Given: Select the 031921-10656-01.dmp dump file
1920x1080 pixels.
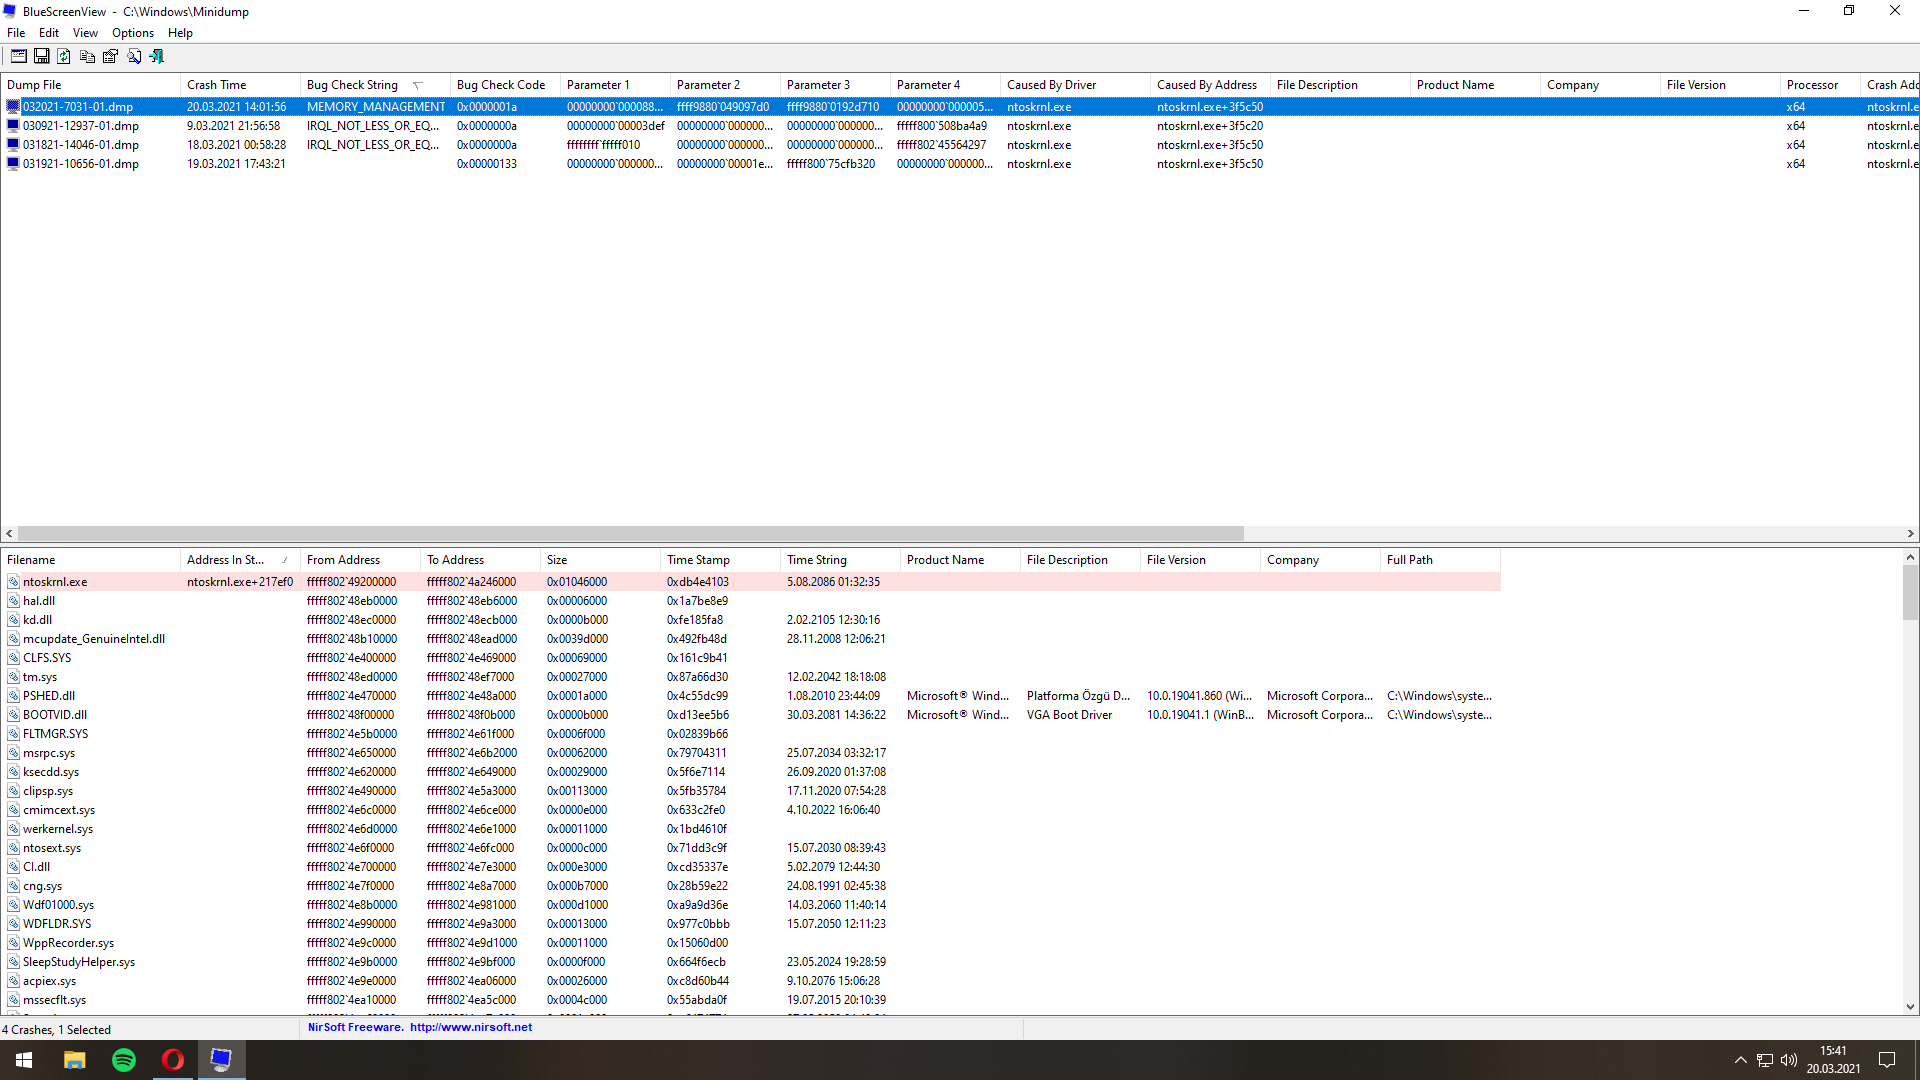Looking at the screenshot, I should coord(81,164).
